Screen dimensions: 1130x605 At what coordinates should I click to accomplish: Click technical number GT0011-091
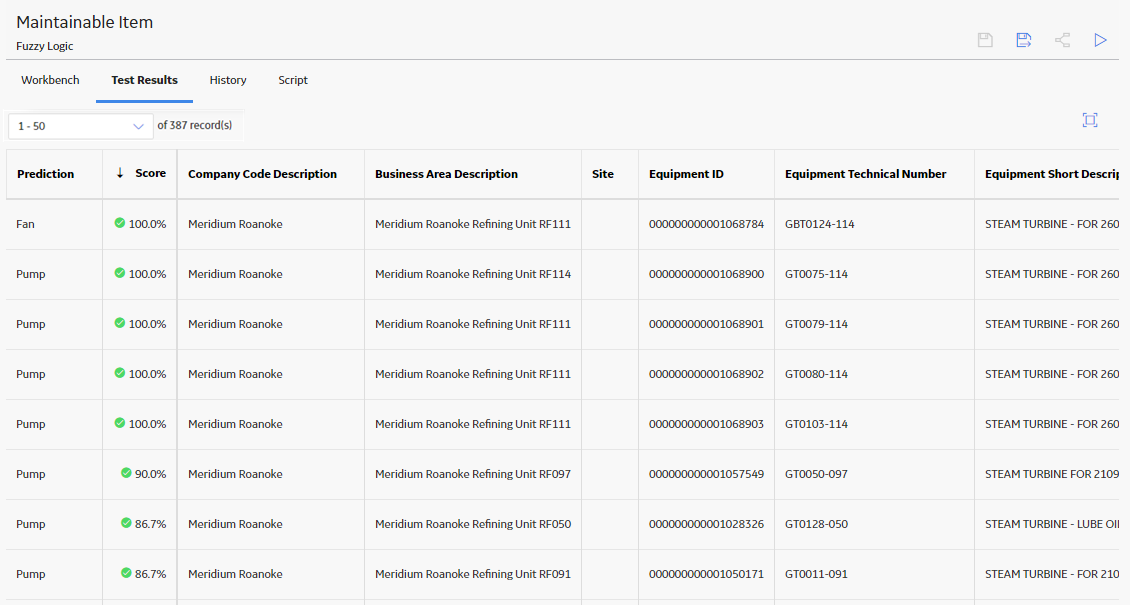coord(817,574)
